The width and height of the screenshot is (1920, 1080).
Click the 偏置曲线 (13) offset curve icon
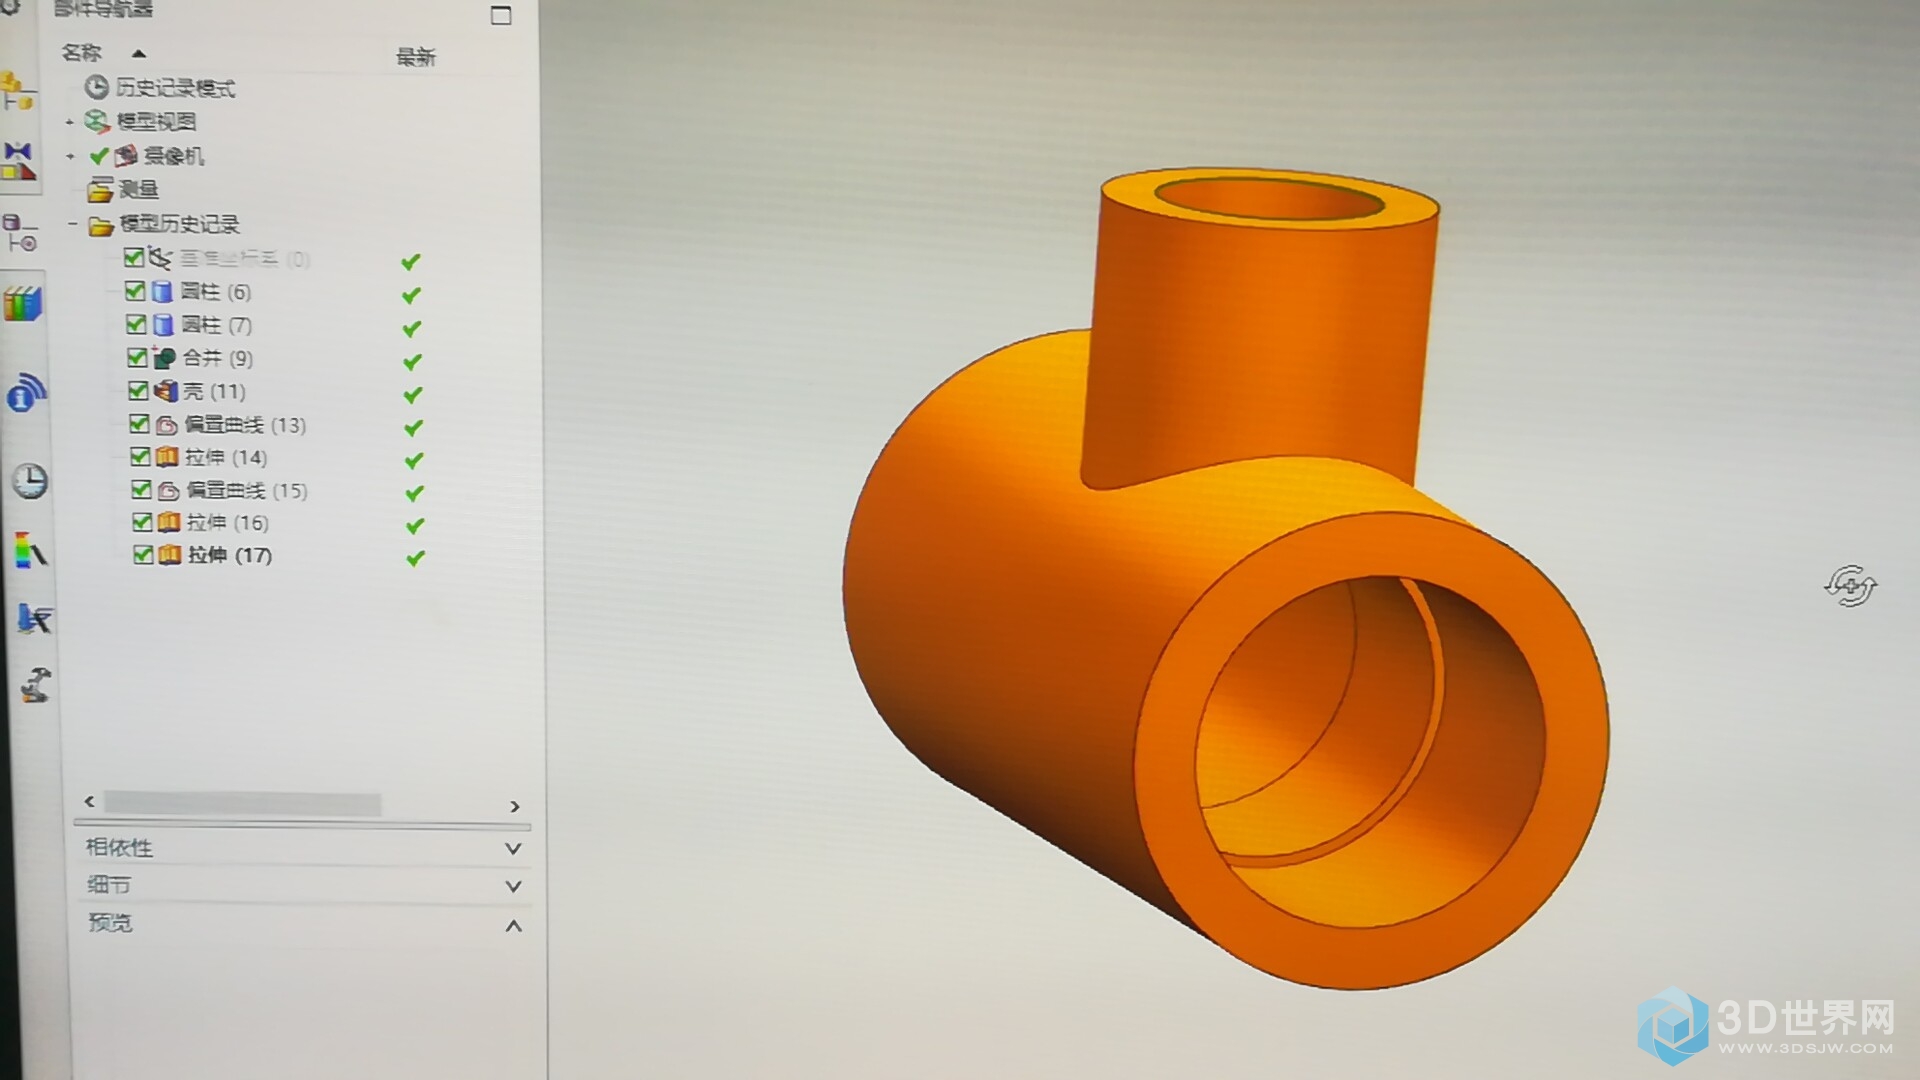(x=167, y=425)
